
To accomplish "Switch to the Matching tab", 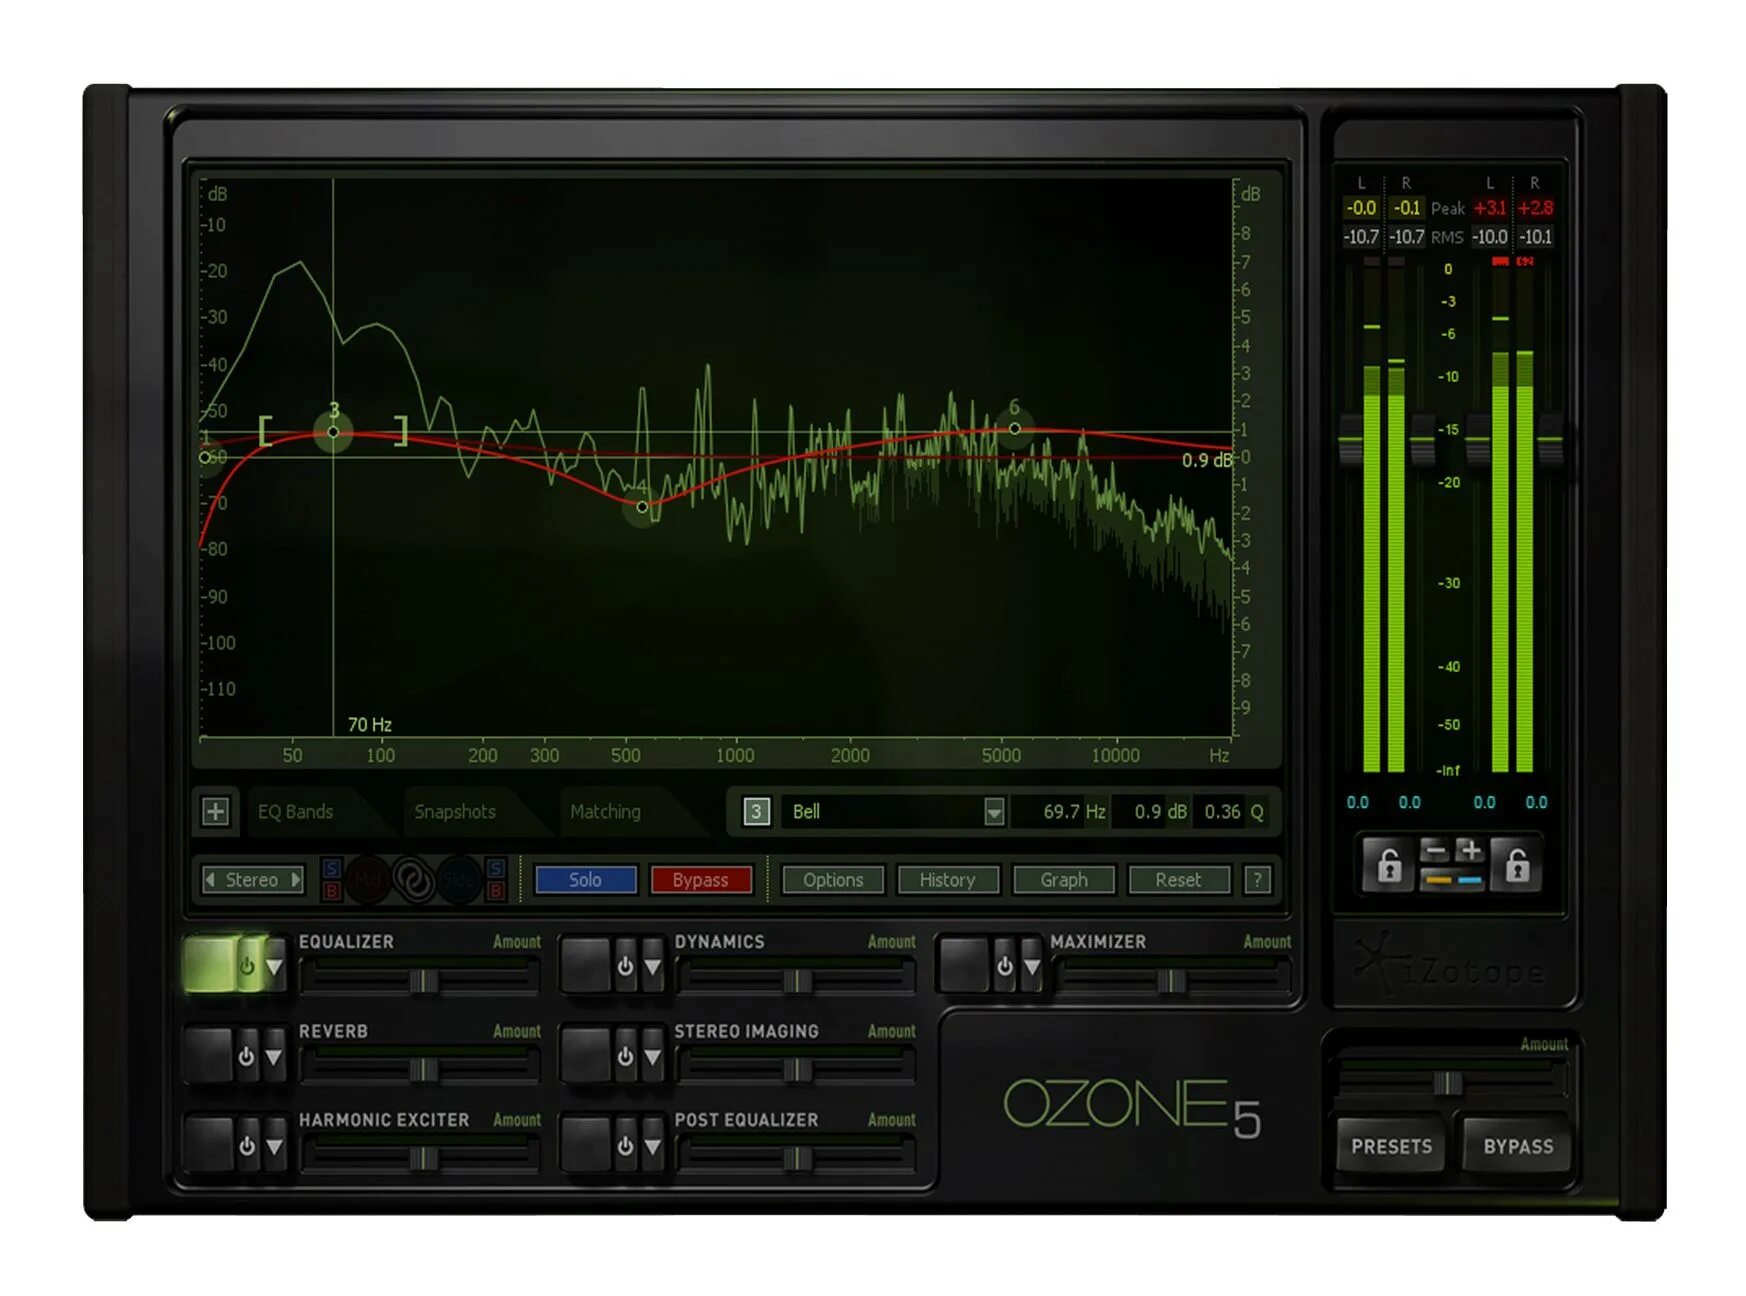I will pyautogui.click(x=605, y=811).
